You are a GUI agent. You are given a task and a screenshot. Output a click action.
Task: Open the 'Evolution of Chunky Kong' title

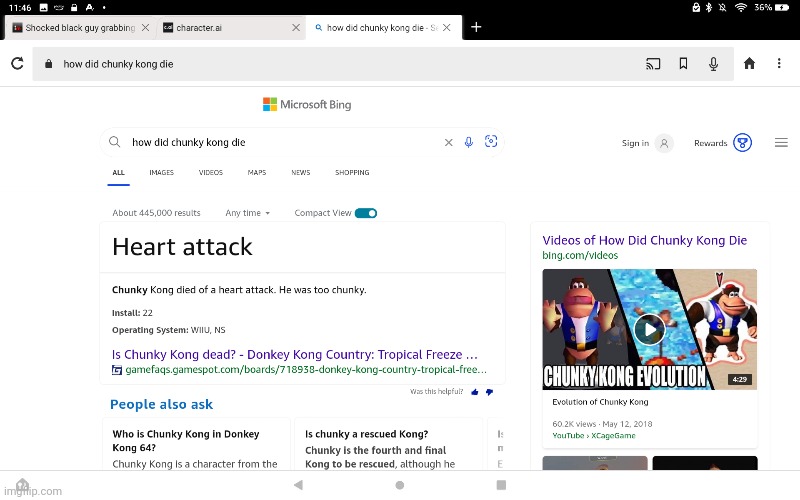(x=600, y=402)
